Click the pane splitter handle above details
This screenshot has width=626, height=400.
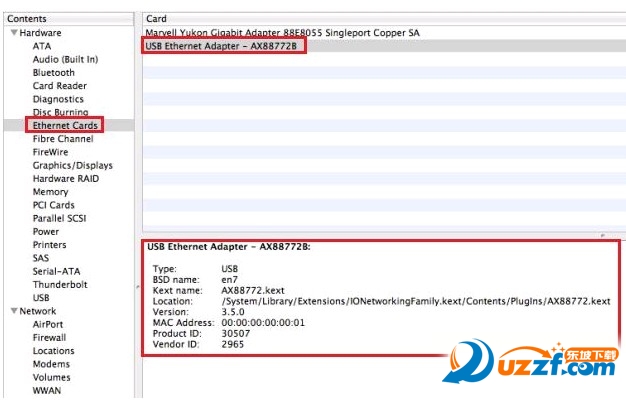tap(603, 235)
